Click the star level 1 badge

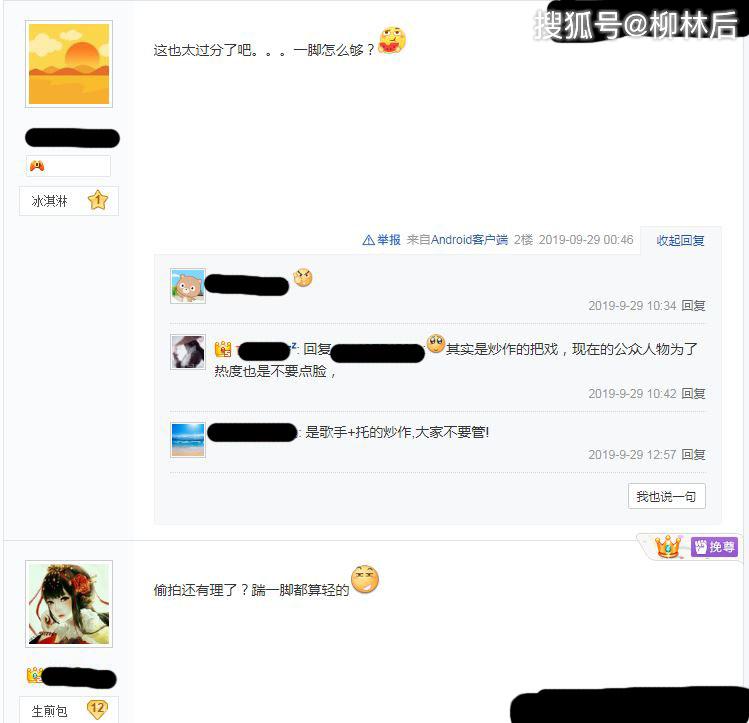coord(98,201)
